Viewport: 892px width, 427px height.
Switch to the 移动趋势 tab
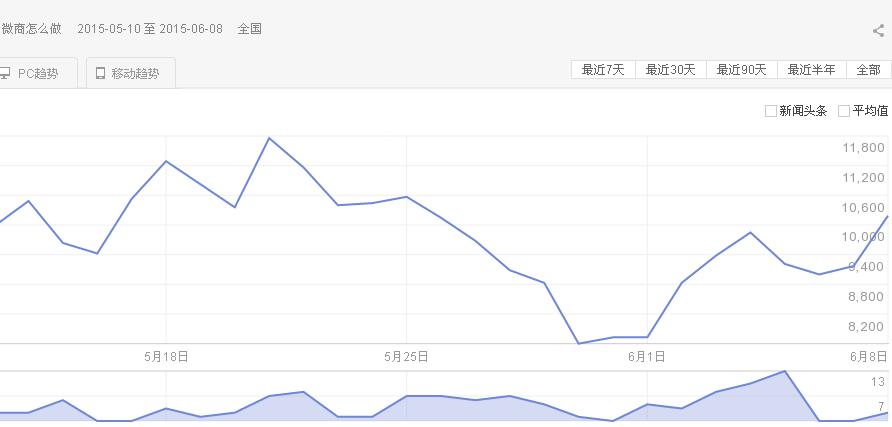coord(135,73)
